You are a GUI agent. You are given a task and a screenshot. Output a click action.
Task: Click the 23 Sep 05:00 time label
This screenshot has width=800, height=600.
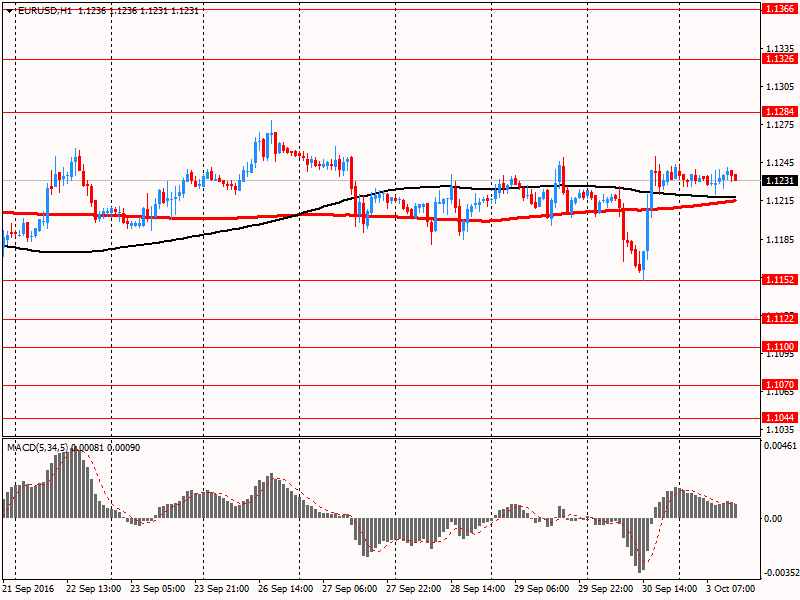point(158,589)
